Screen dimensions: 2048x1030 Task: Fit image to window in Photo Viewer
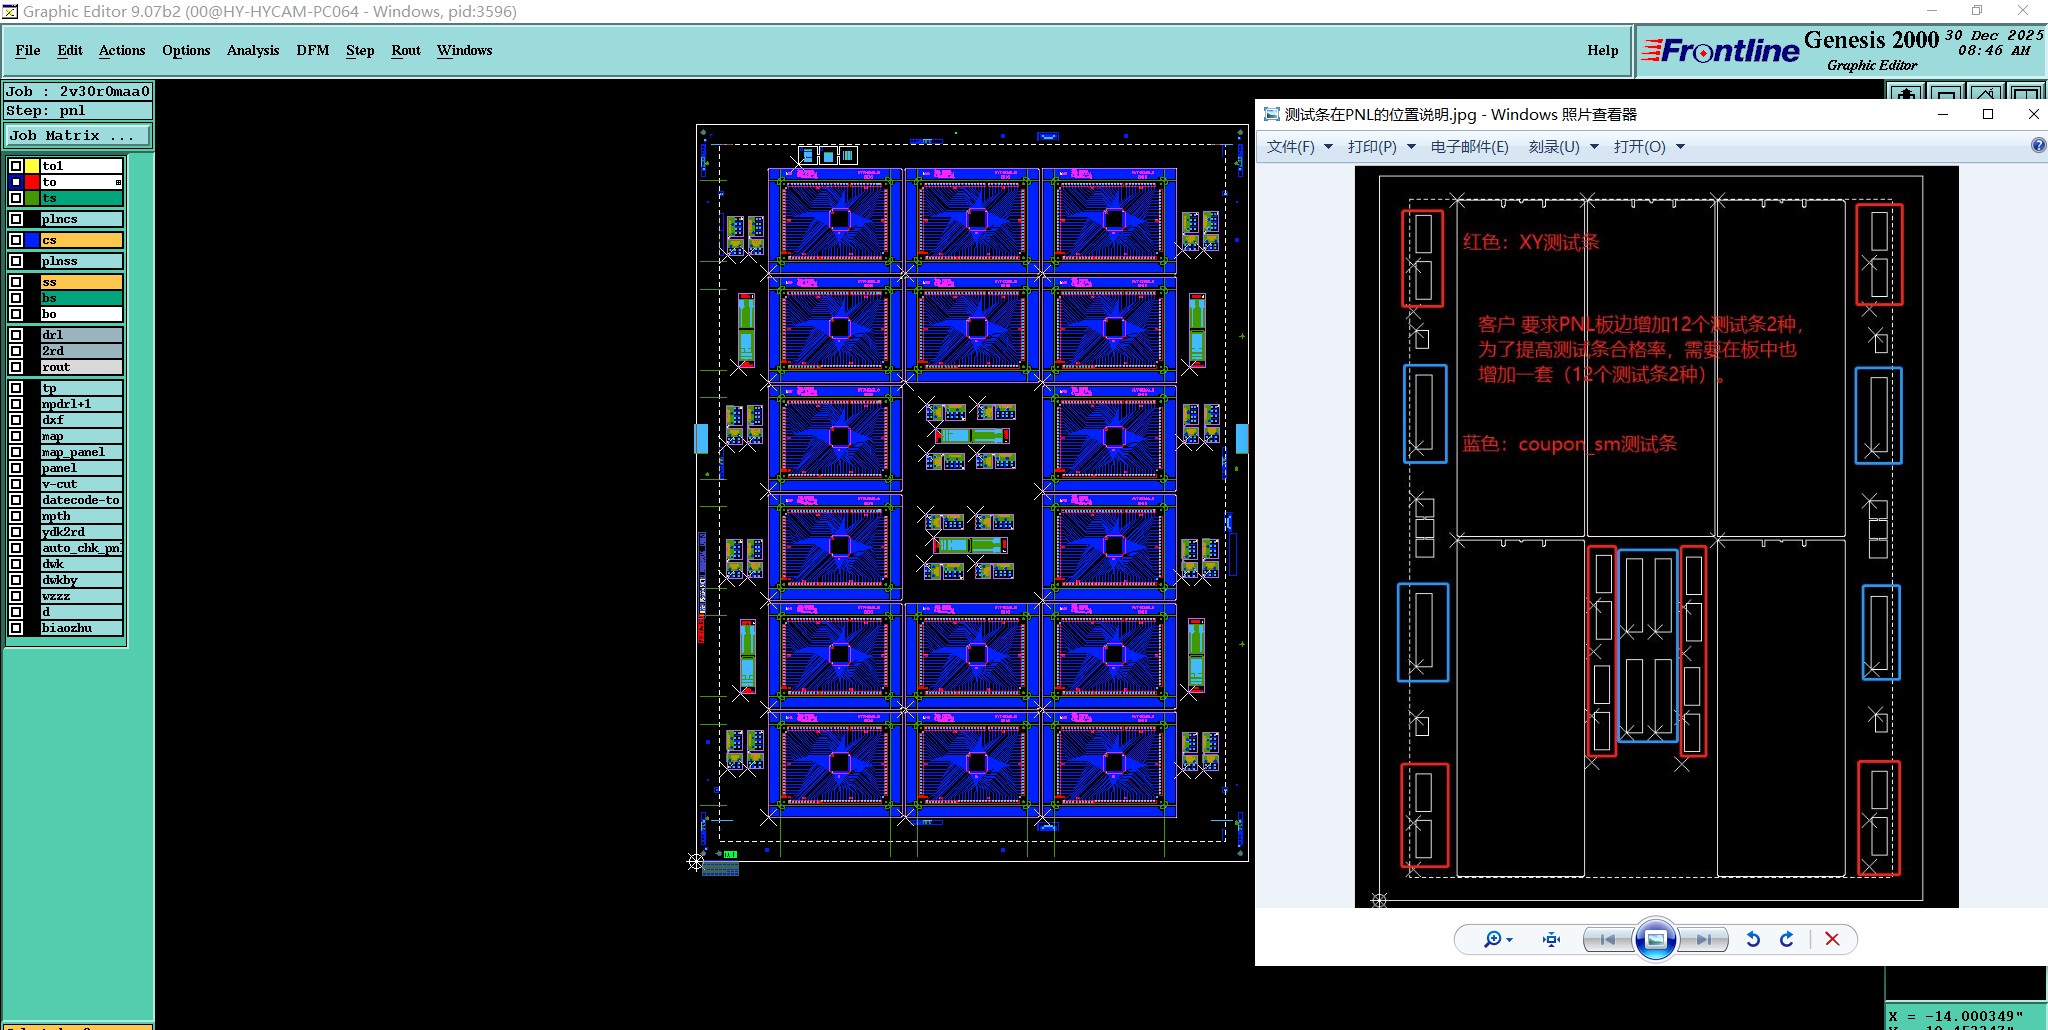tap(1551, 939)
